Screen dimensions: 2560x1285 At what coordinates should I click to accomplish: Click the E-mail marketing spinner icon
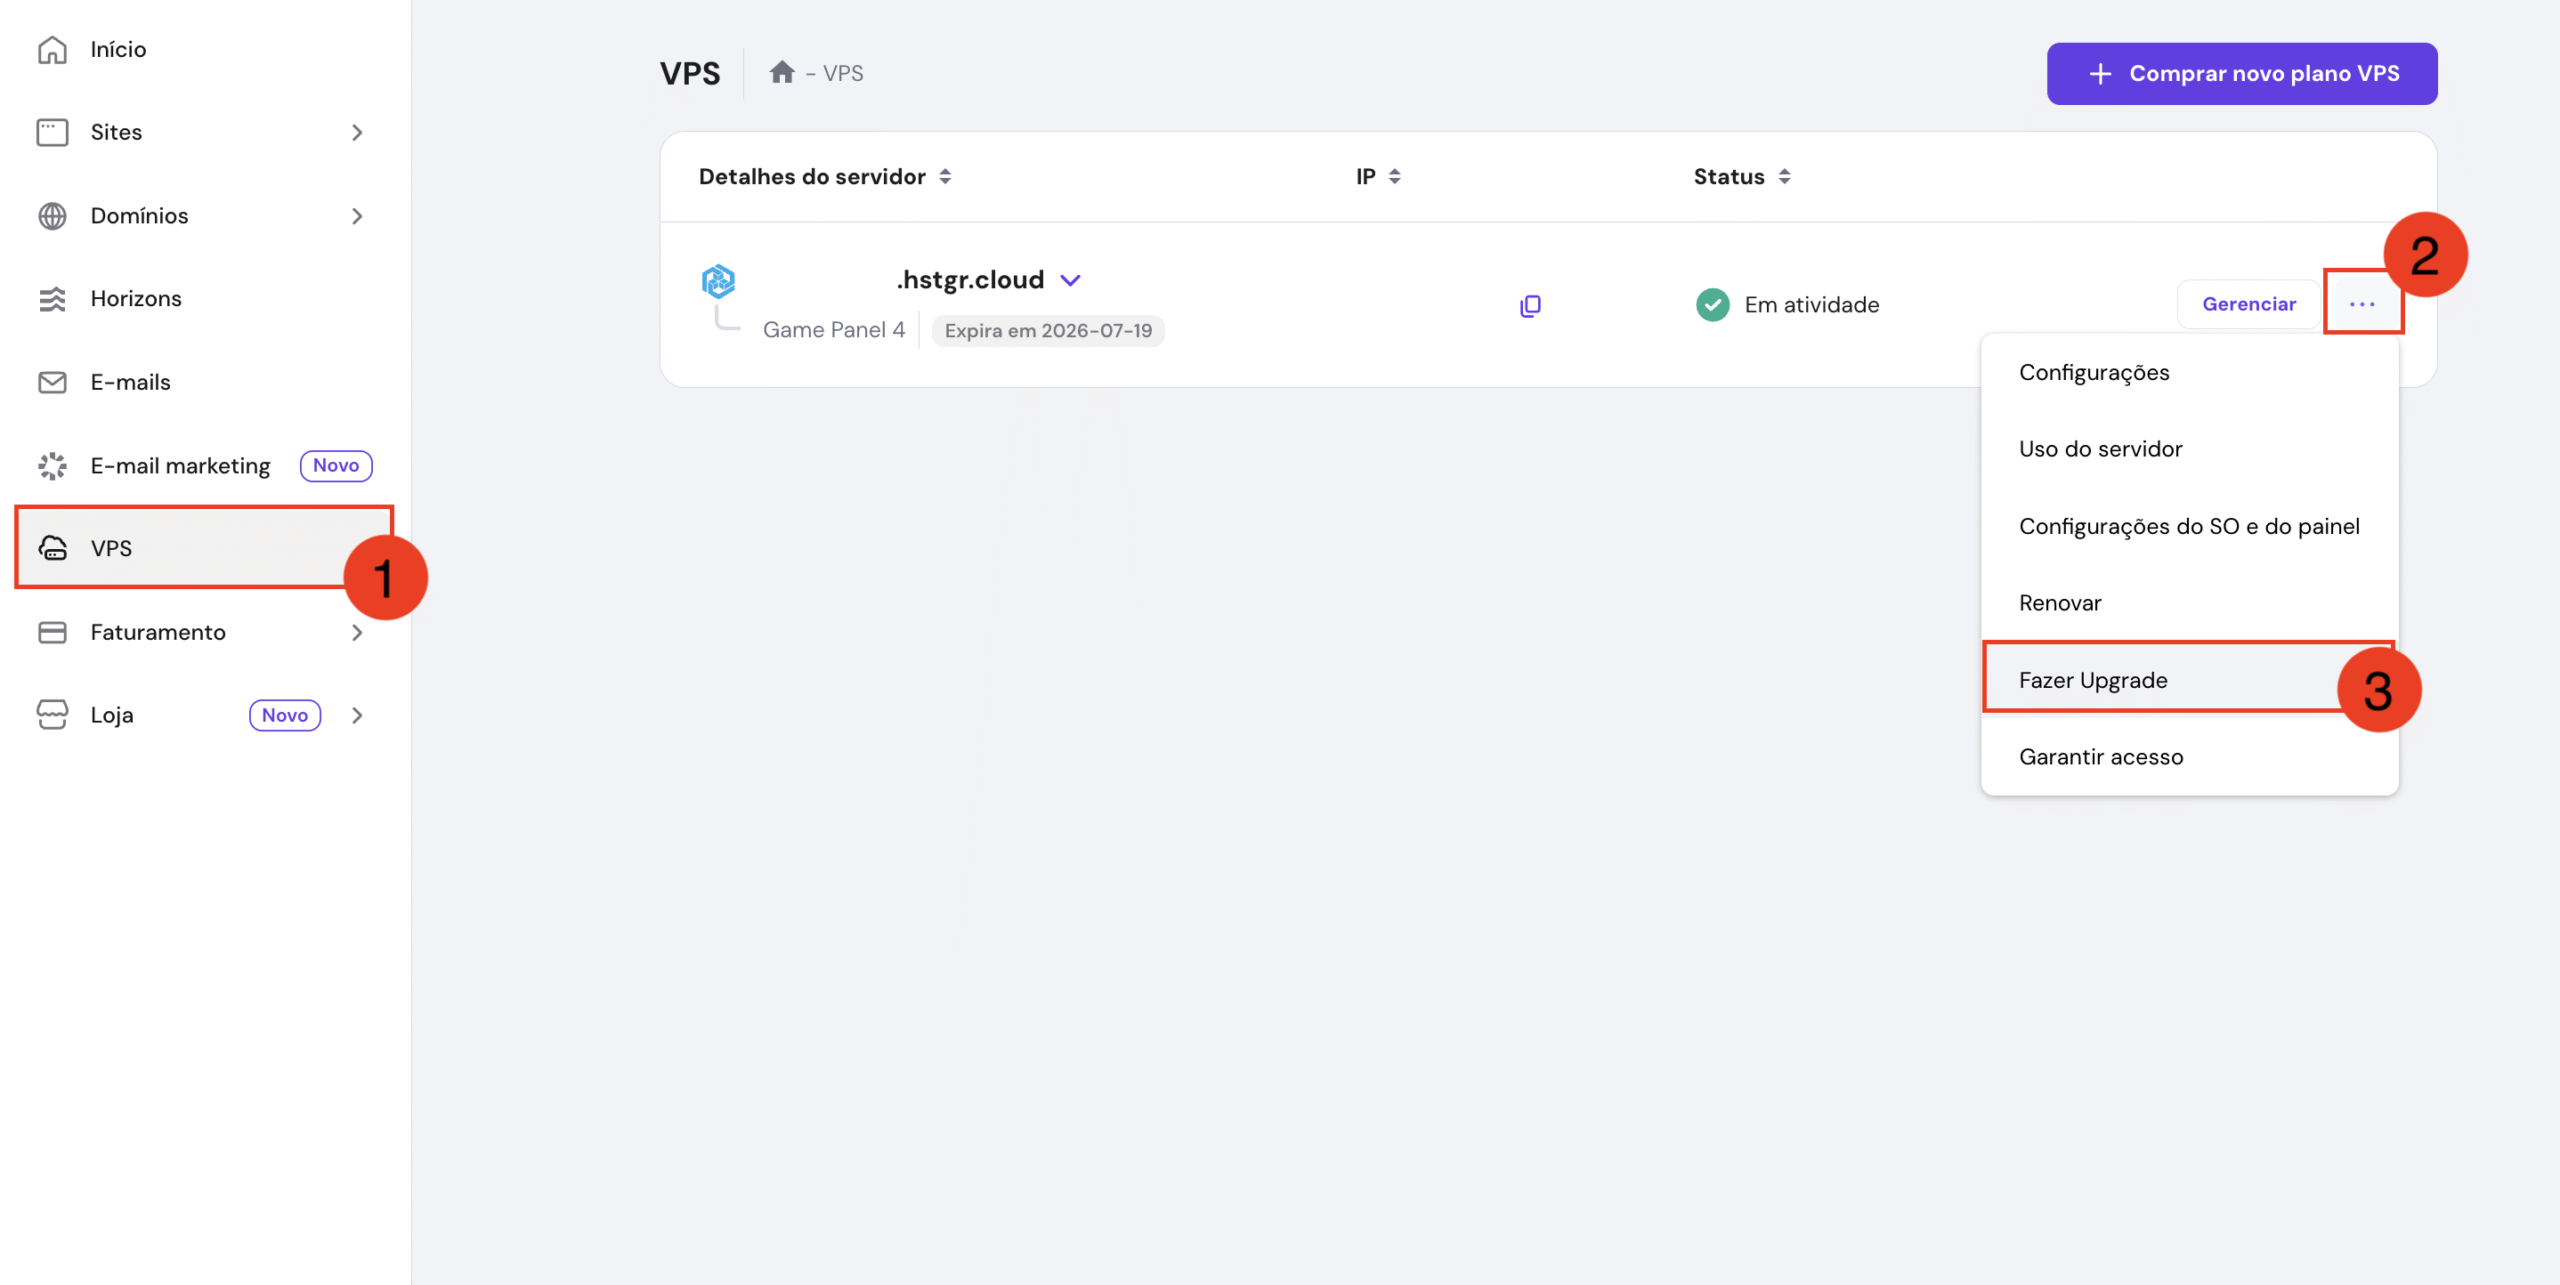click(52, 466)
